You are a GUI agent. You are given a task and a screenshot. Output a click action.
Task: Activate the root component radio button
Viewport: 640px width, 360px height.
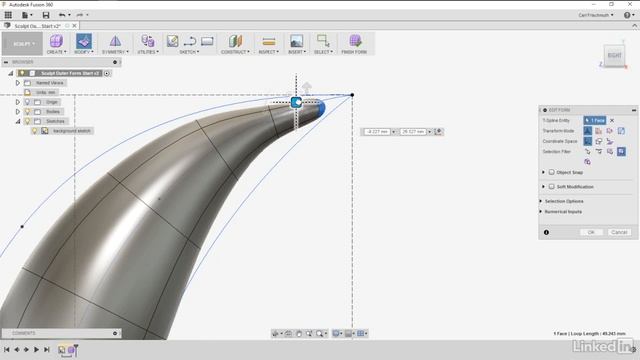point(107,73)
